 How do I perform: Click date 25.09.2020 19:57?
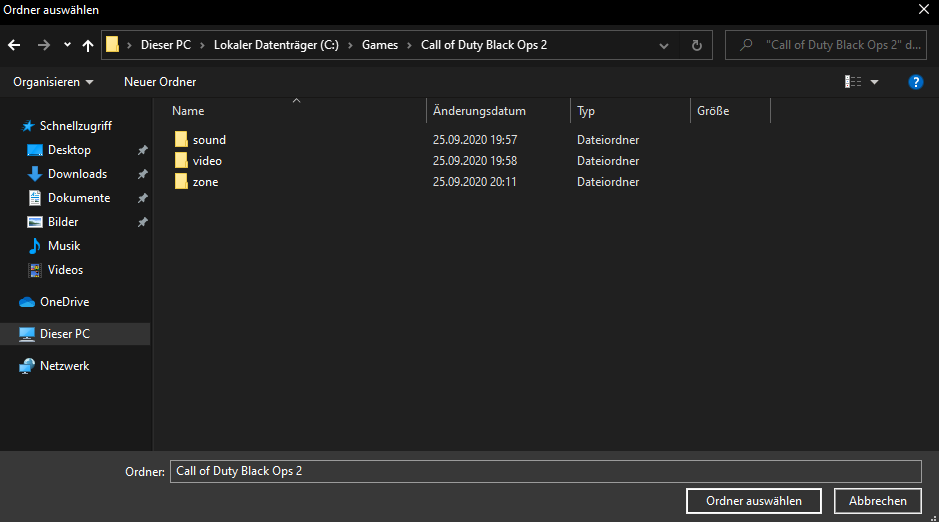(475, 139)
